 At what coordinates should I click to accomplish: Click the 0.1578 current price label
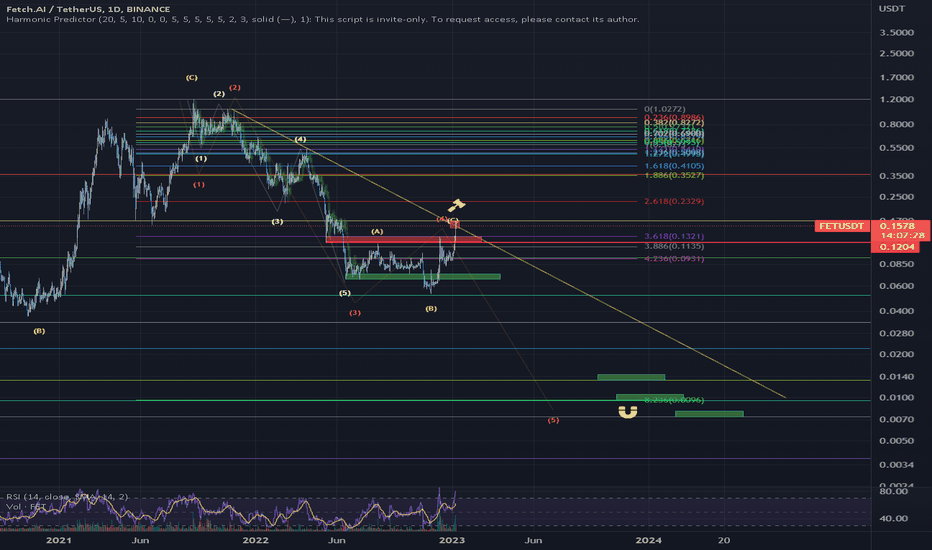[x=897, y=226]
